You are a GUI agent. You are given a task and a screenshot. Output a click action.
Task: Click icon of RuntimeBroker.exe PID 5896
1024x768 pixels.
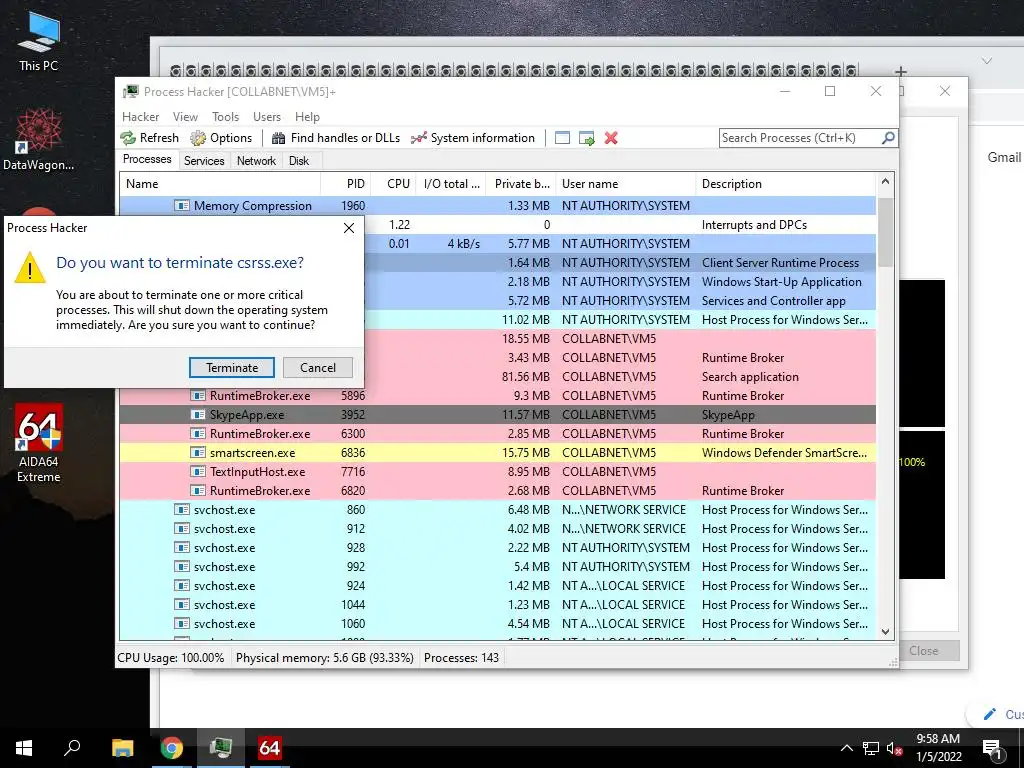(x=197, y=396)
